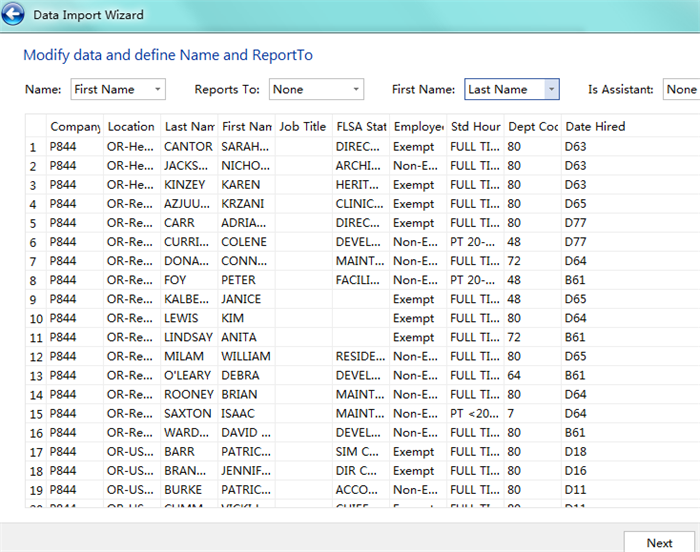This screenshot has height=552, width=700.
Task: Select the Dept Code column header
Action: click(532, 127)
